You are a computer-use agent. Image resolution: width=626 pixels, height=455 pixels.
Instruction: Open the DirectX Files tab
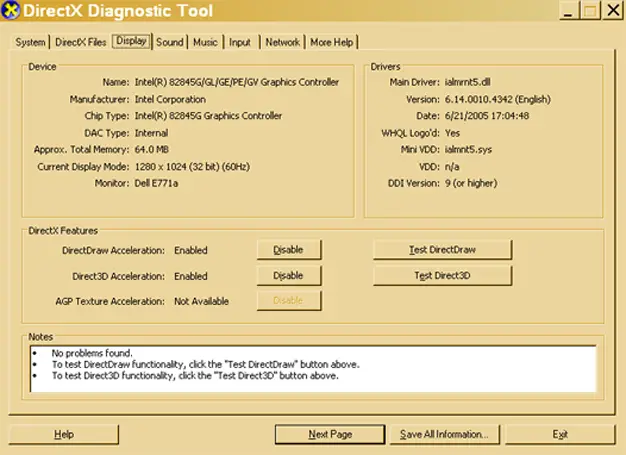pyautogui.click(x=81, y=42)
